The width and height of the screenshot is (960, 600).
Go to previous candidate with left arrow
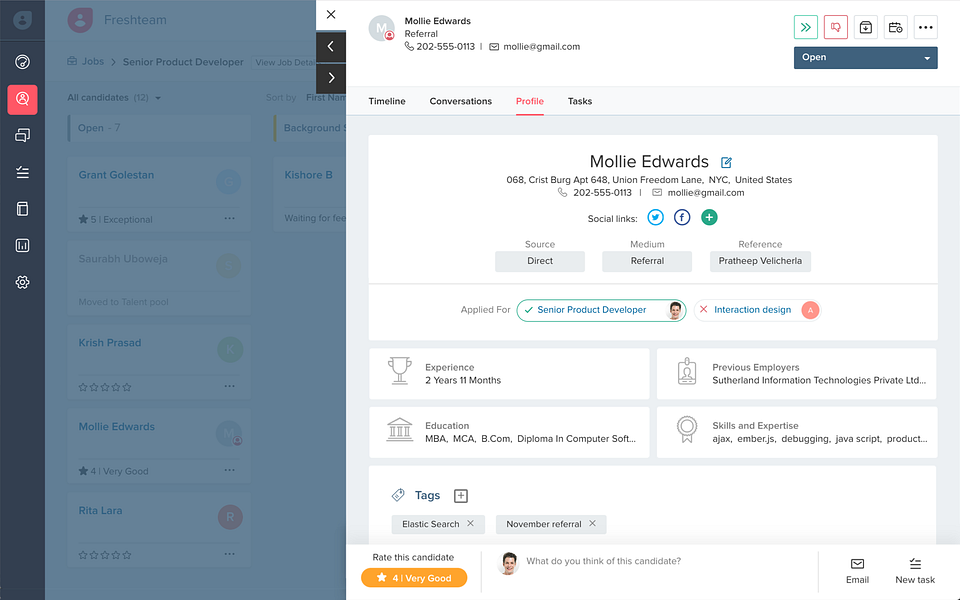(x=331, y=47)
